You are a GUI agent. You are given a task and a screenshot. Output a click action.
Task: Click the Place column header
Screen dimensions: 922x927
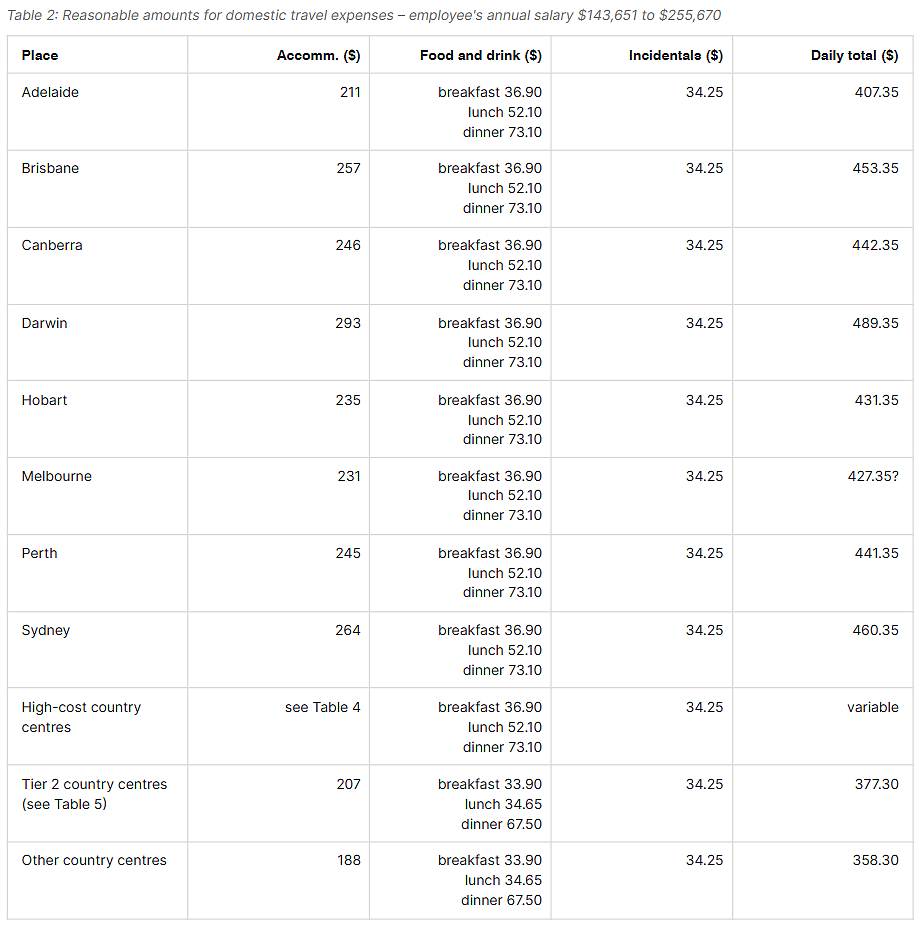click(40, 55)
